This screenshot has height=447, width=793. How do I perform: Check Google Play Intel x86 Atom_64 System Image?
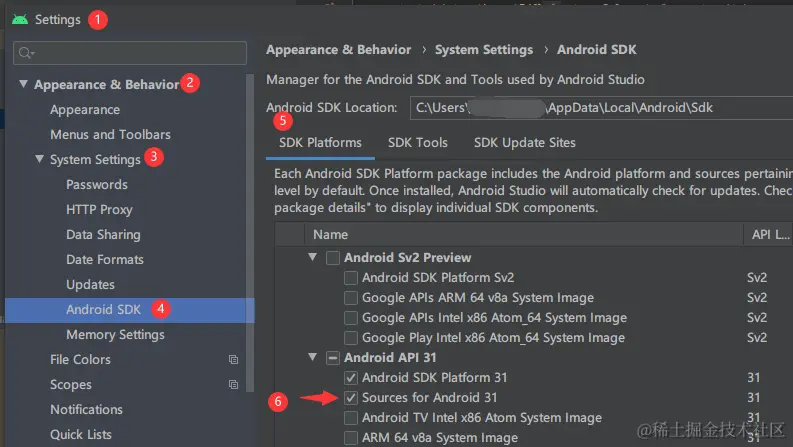coord(350,338)
